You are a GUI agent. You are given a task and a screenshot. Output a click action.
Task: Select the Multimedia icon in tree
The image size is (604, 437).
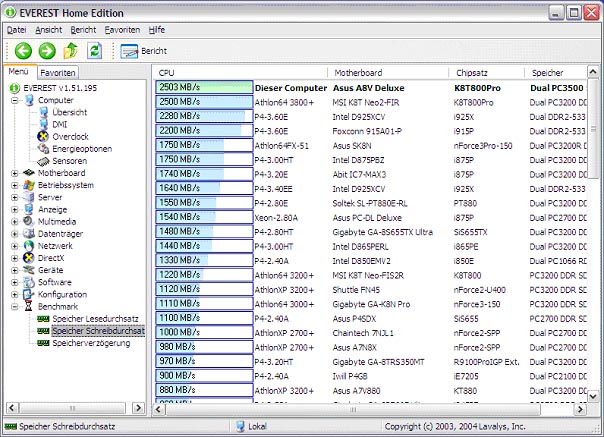click(x=29, y=221)
